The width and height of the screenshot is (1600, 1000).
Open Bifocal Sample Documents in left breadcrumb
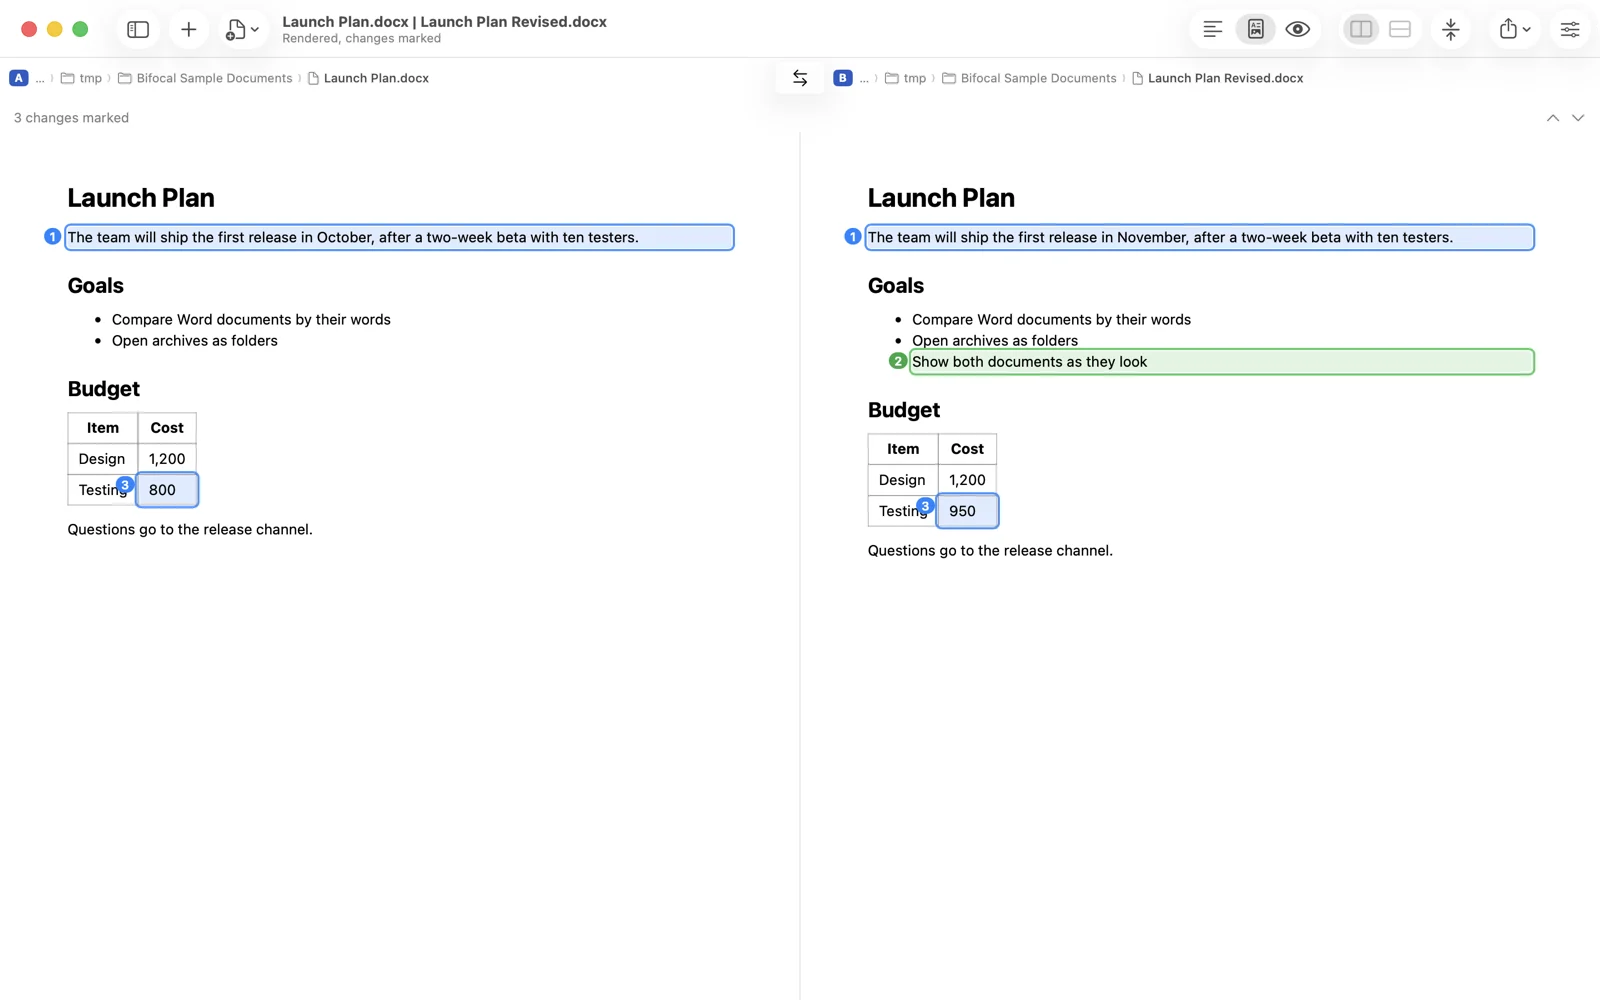(x=205, y=78)
